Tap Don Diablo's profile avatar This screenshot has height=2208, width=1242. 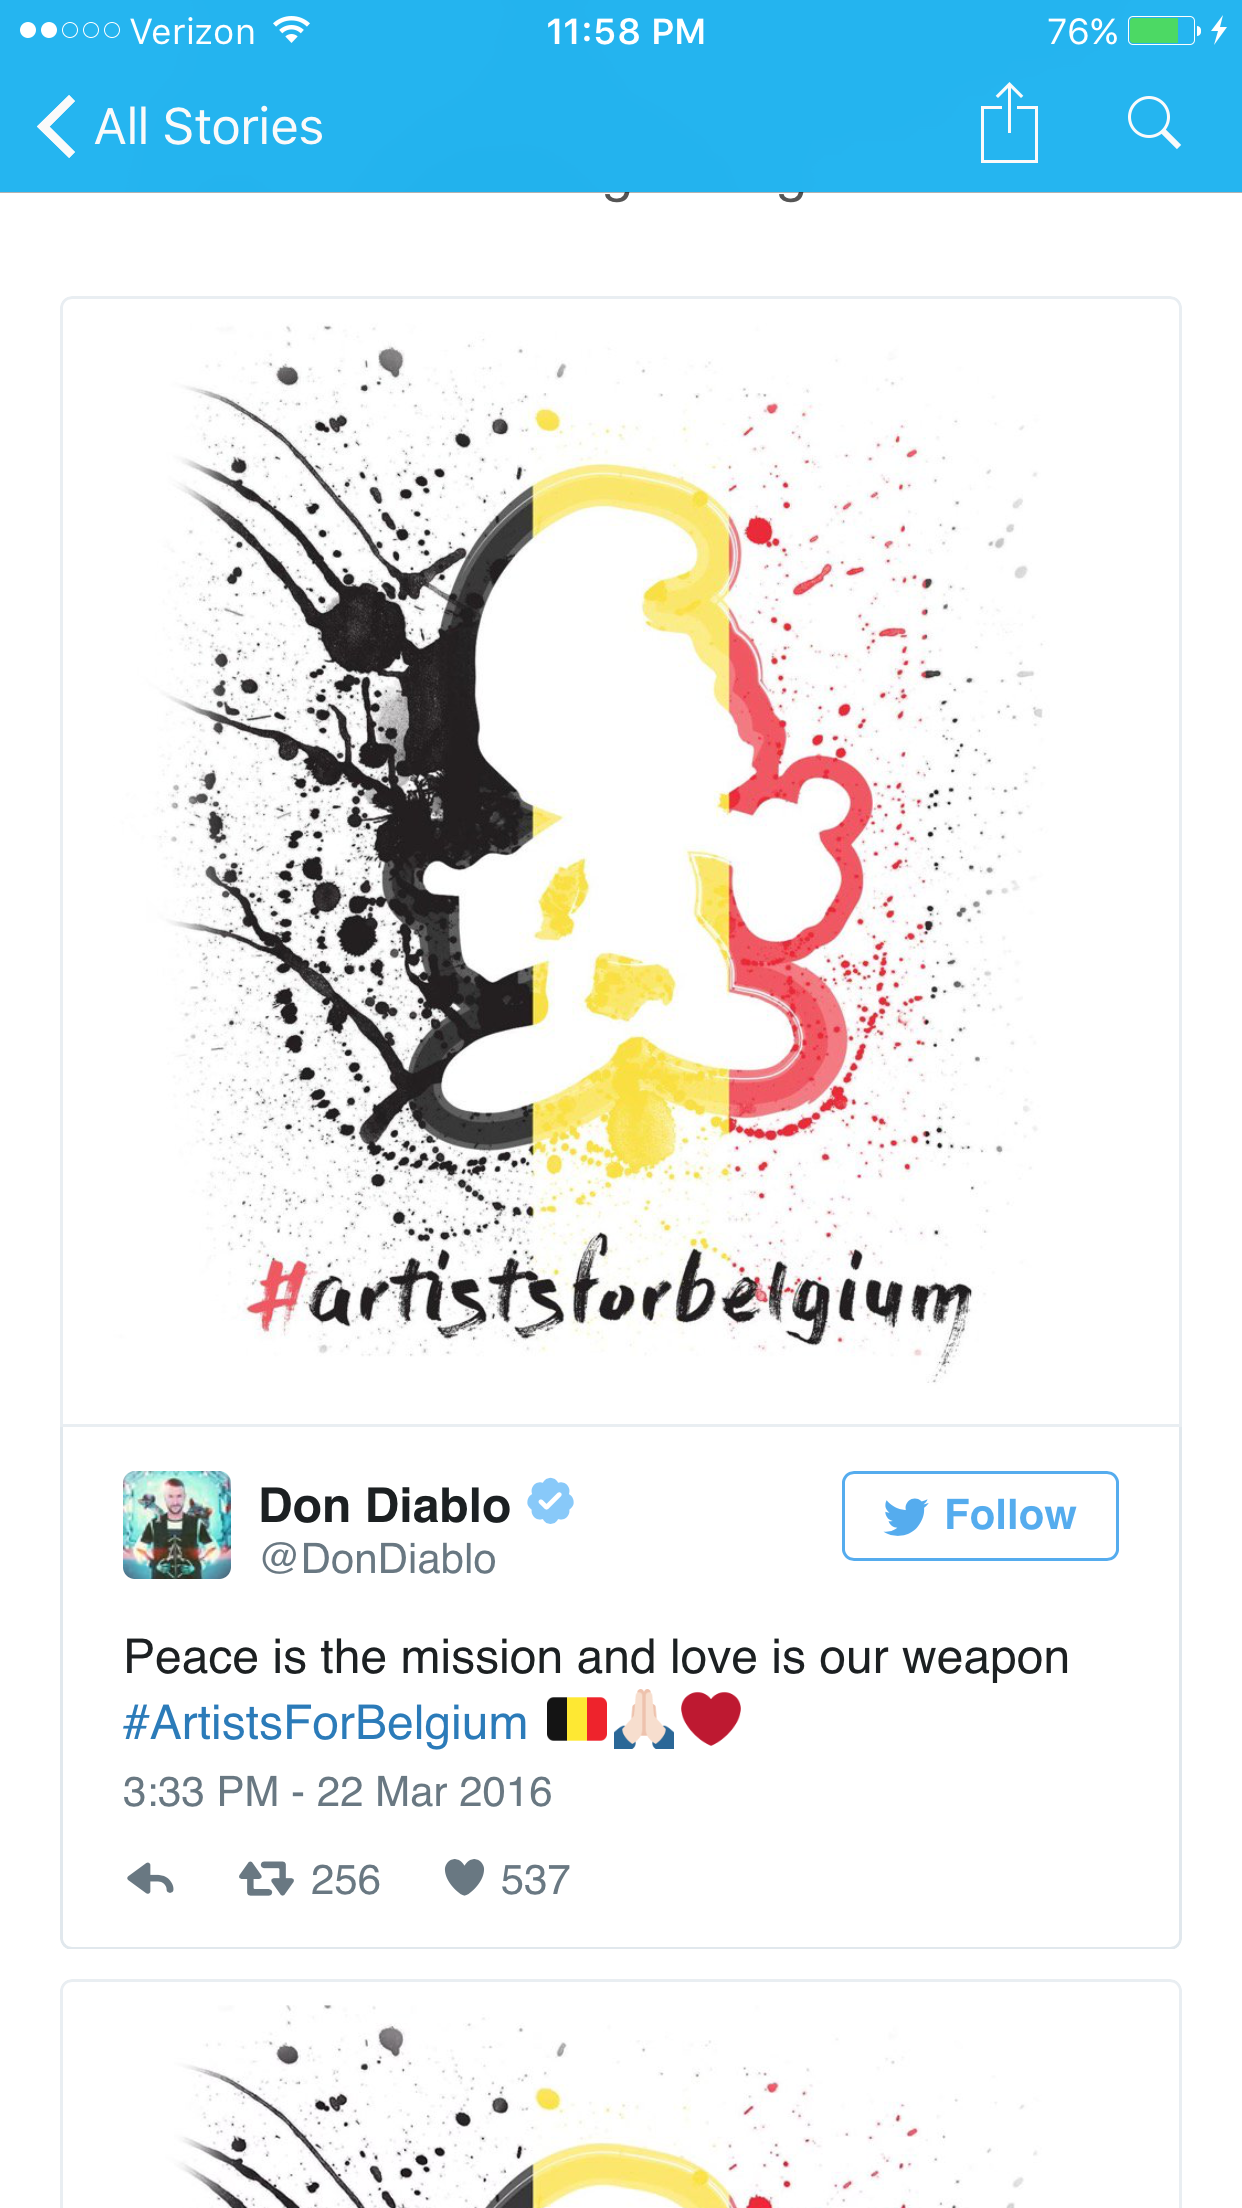click(x=177, y=1525)
